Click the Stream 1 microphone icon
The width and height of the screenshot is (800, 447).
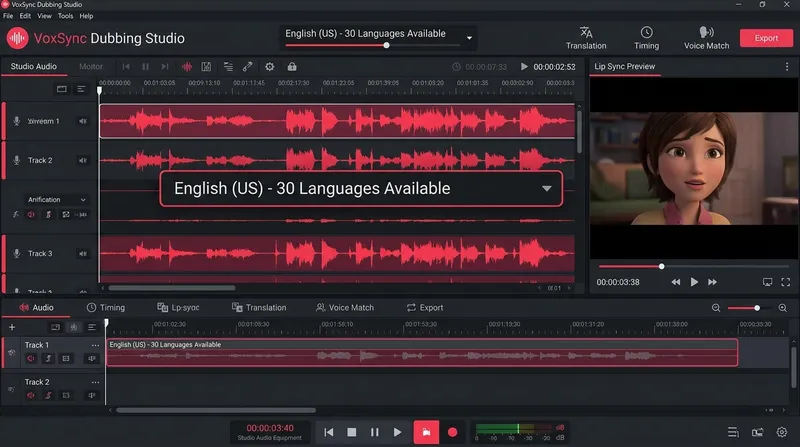coord(16,121)
